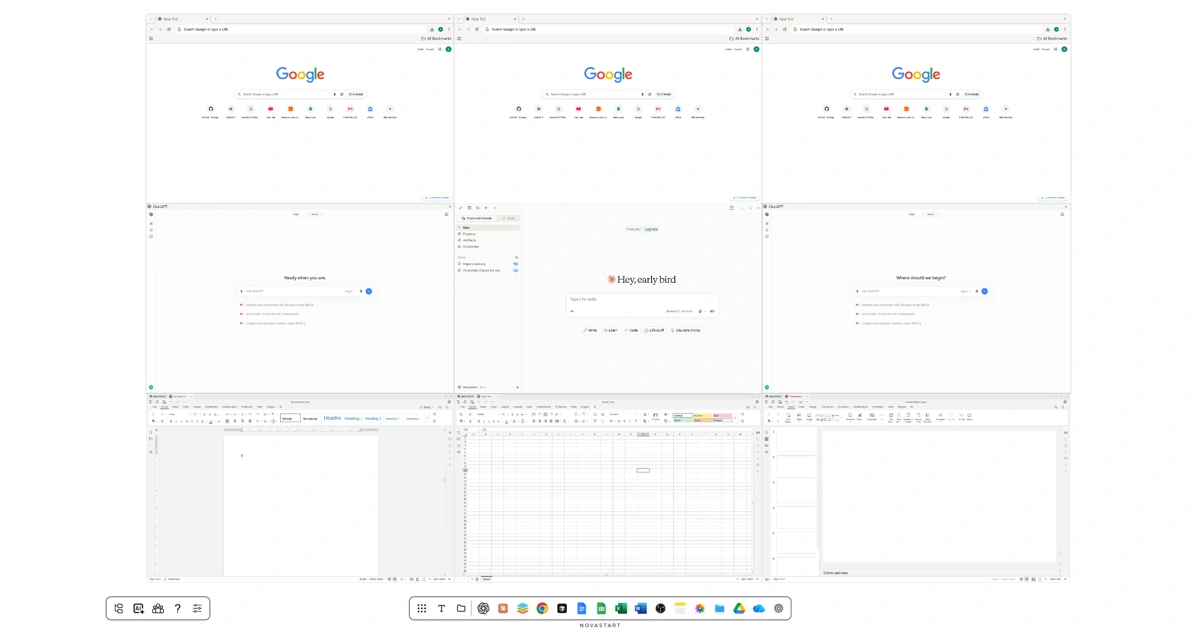This screenshot has height=630, width=1200.
Task: Click the GitHub shortcut in the middle Chrome window
Action: pyautogui.click(x=519, y=109)
